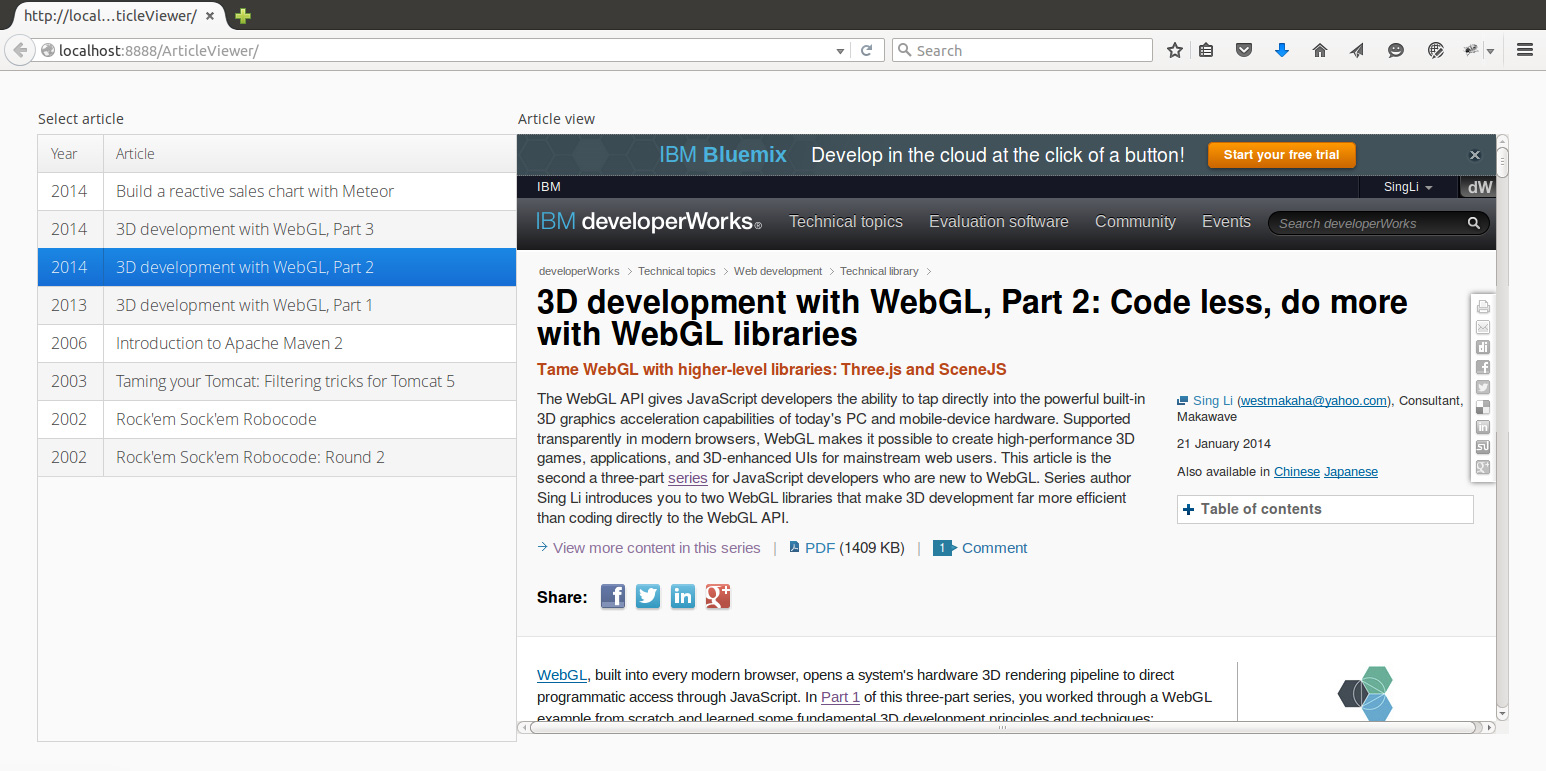Show bookmarks list icon in toolbar
The height and width of the screenshot is (771, 1546).
[x=1206, y=50]
